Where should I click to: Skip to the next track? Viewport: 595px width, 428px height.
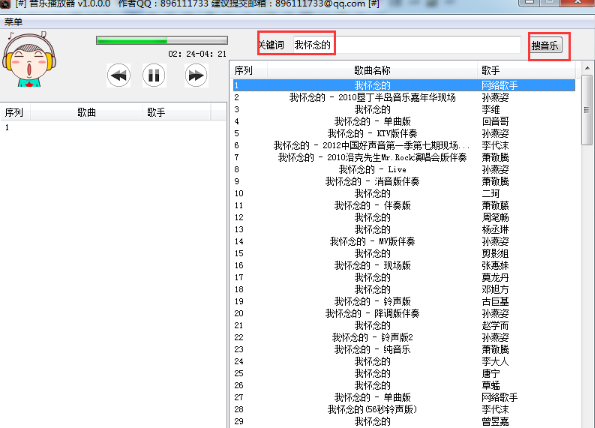tap(196, 76)
